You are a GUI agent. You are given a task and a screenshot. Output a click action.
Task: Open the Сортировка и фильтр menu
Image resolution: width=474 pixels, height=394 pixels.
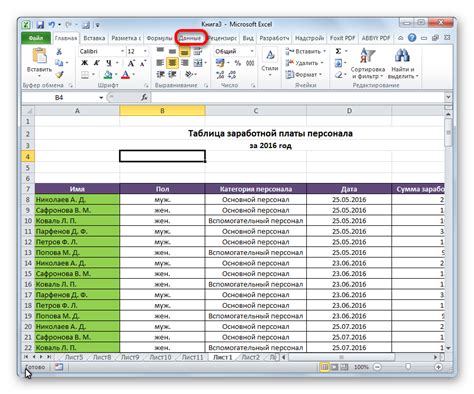pyautogui.click(x=368, y=63)
